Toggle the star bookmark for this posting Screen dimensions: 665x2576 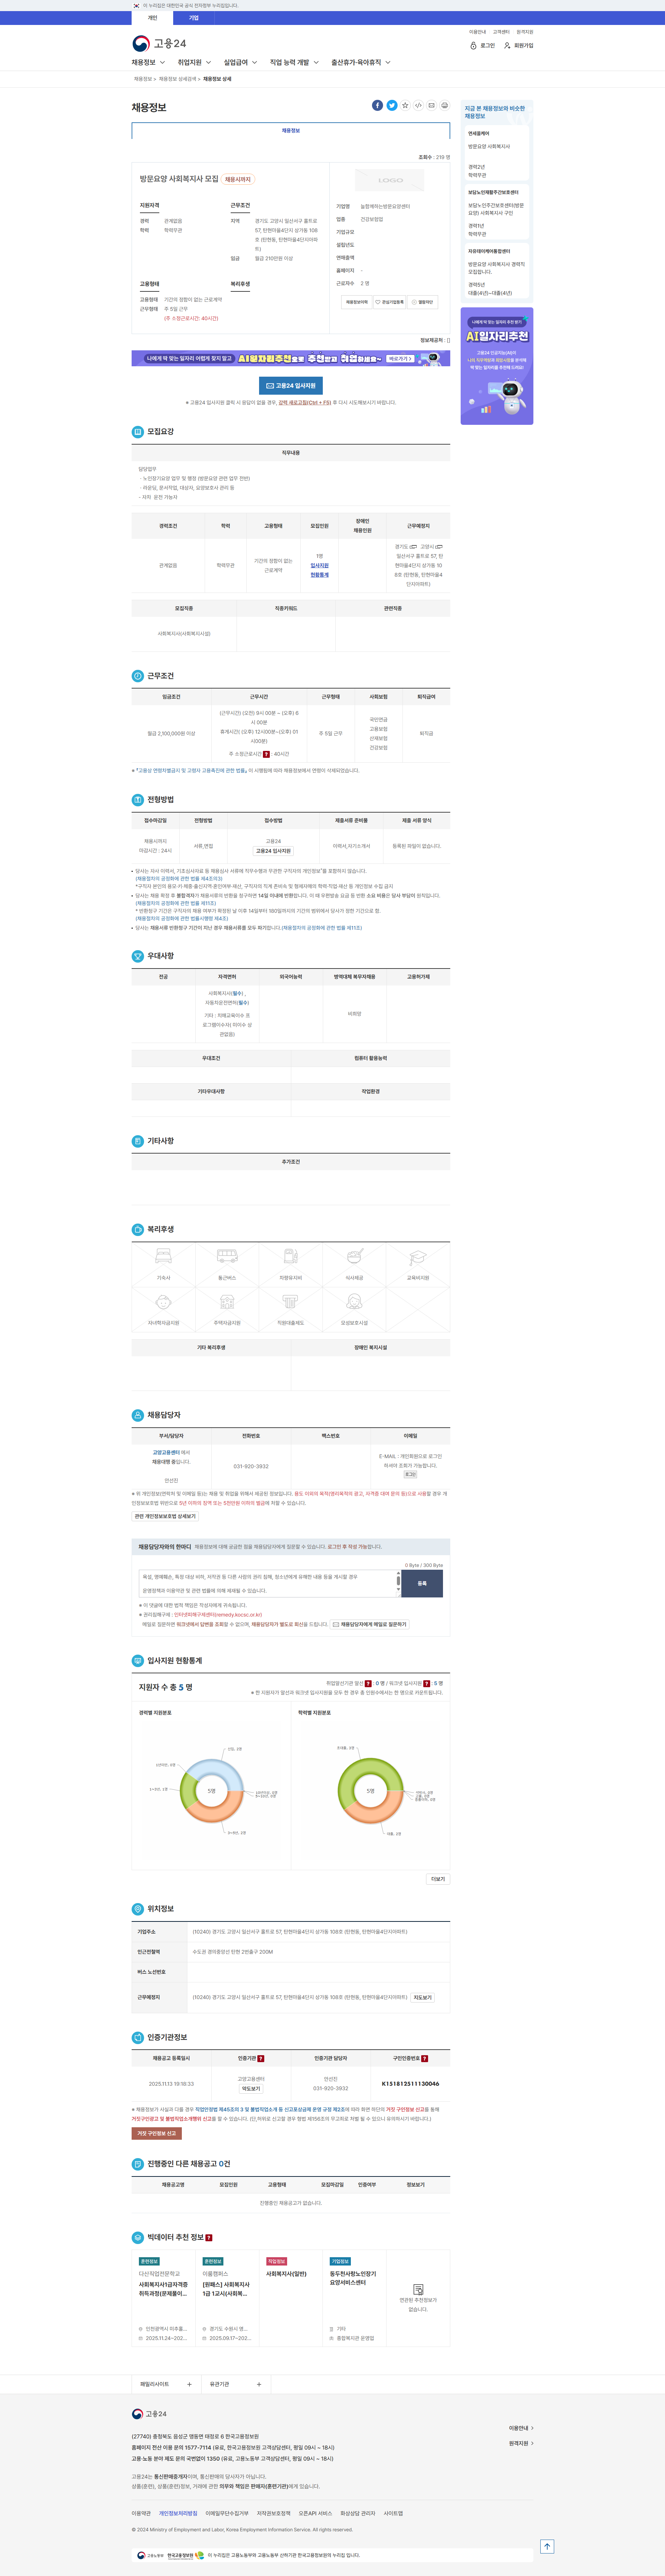(405, 105)
